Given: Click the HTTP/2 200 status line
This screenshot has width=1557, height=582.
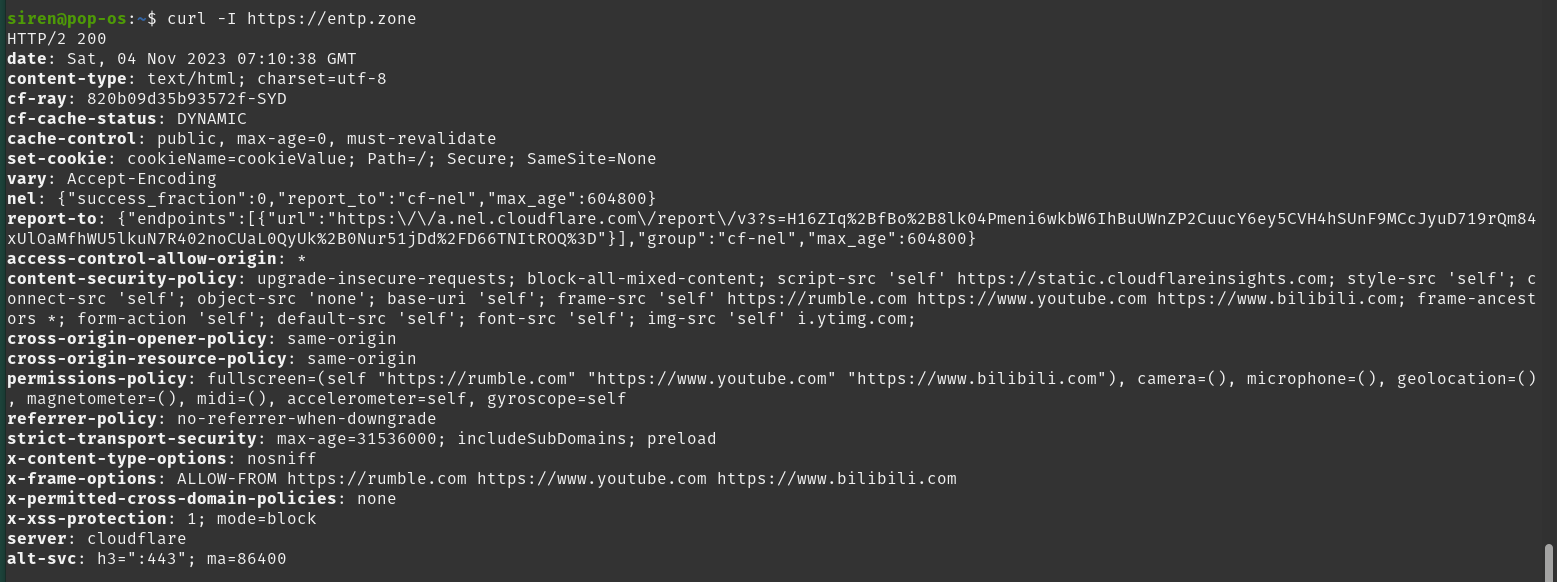Looking at the screenshot, I should click(57, 39).
